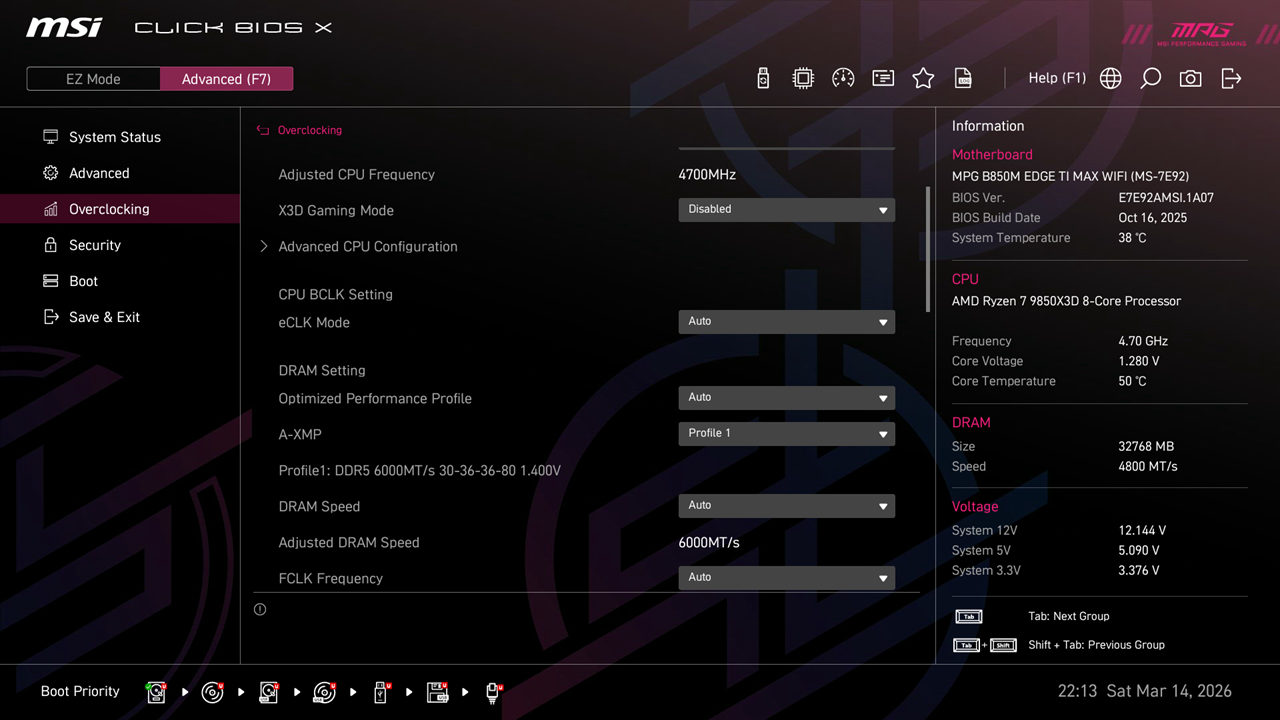The height and width of the screenshot is (720, 1280).
Task: Open the DRAM Speed dropdown
Action: (786, 506)
